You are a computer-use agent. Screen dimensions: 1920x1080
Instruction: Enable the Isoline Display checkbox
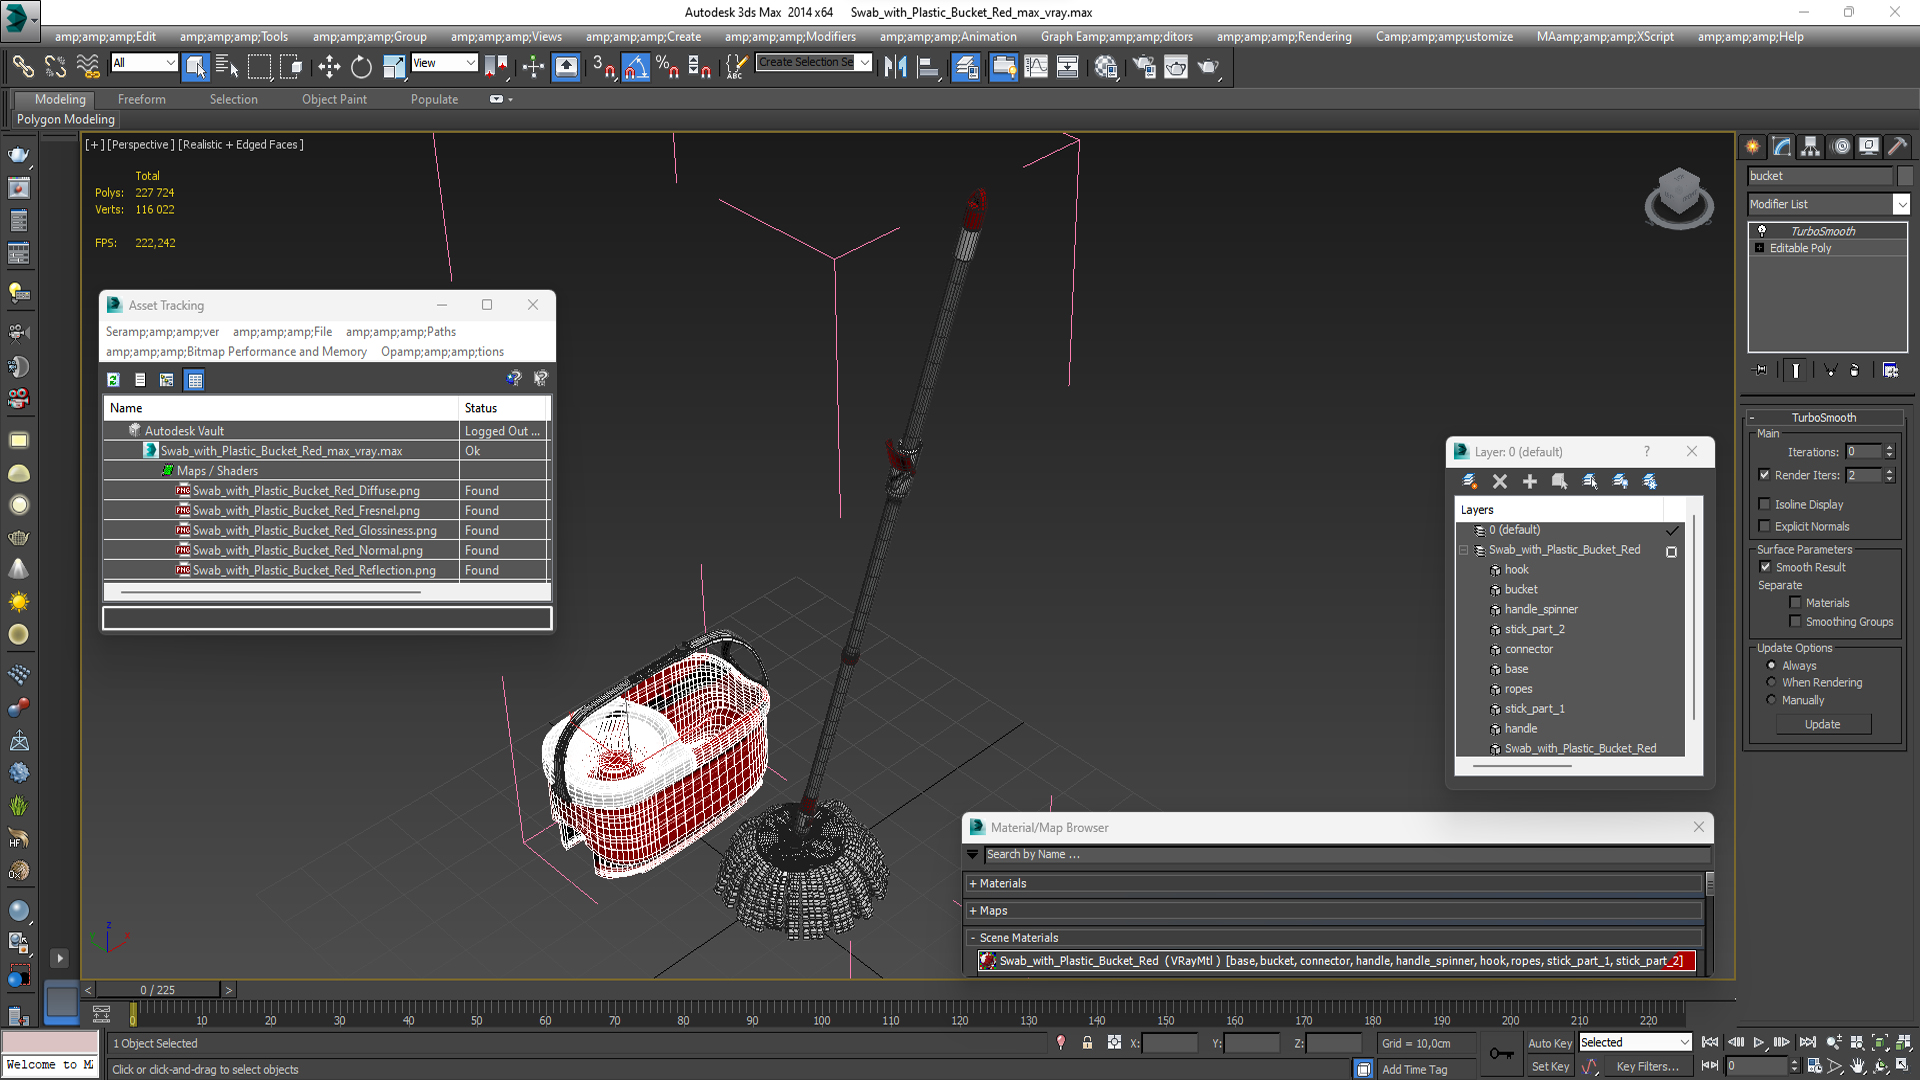point(1764,504)
